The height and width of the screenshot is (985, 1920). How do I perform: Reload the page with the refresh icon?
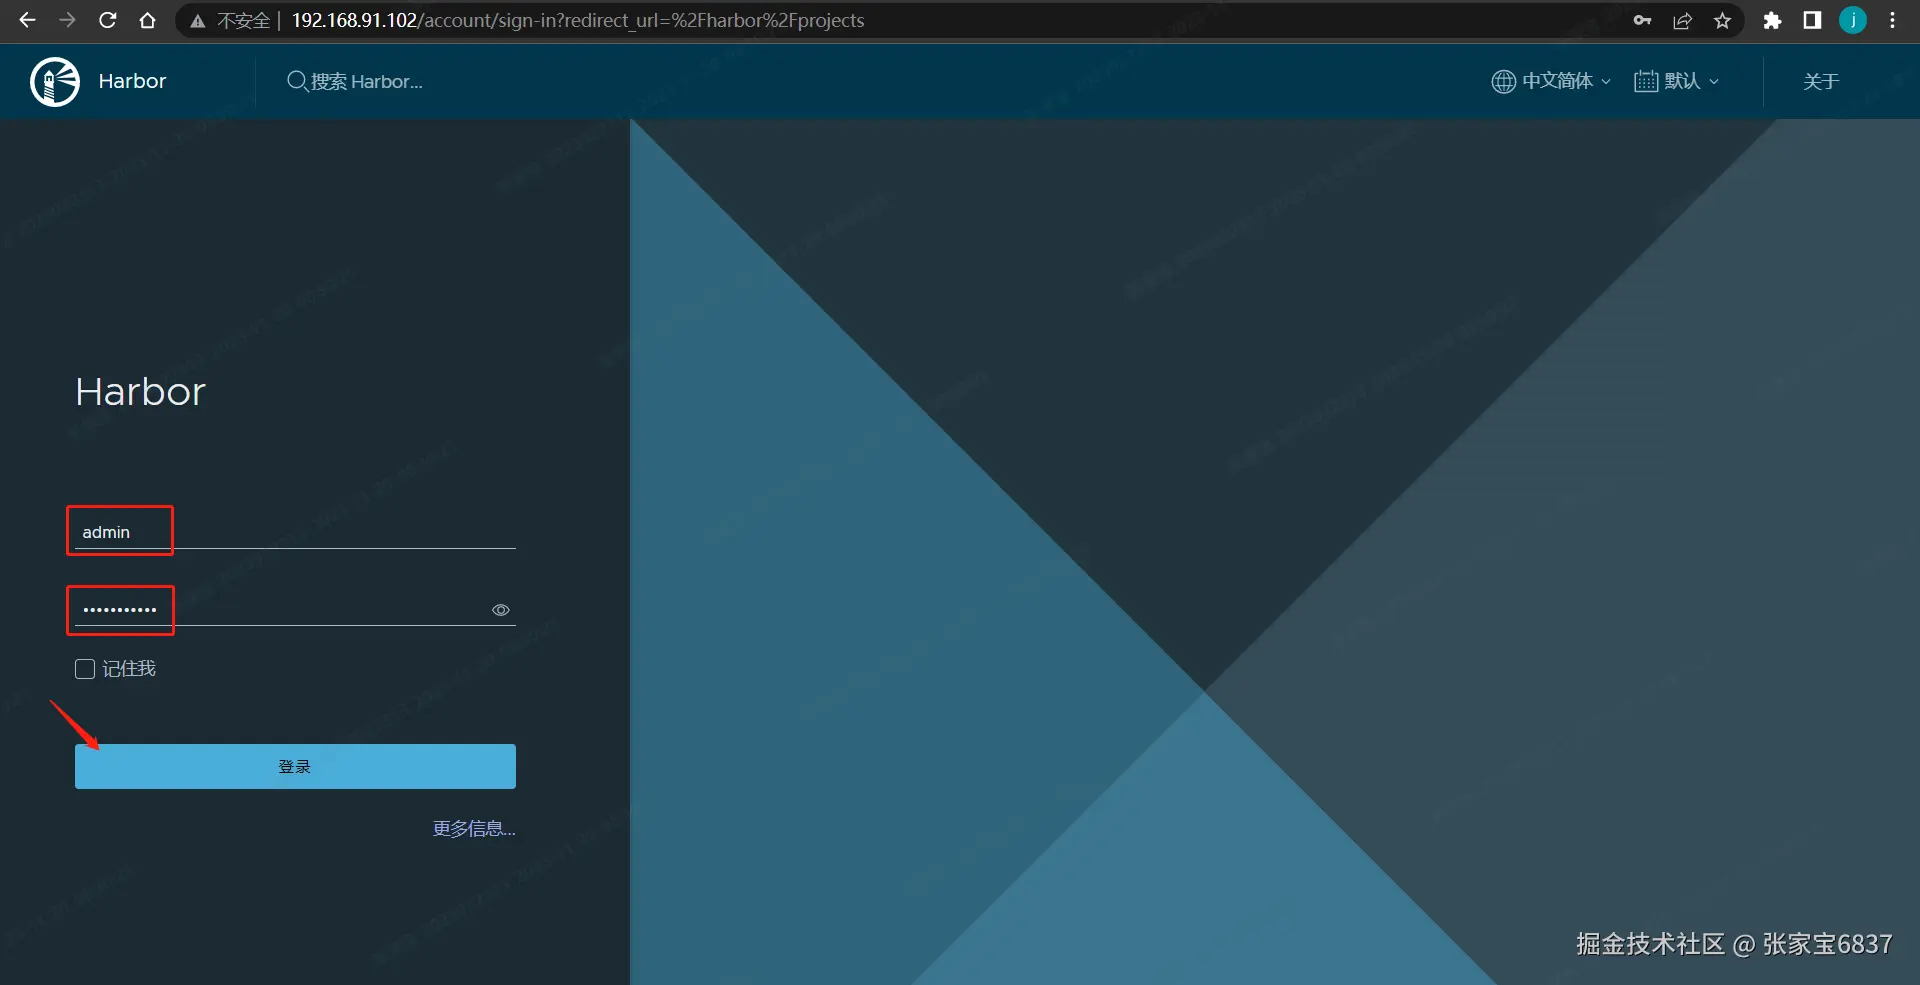108,20
